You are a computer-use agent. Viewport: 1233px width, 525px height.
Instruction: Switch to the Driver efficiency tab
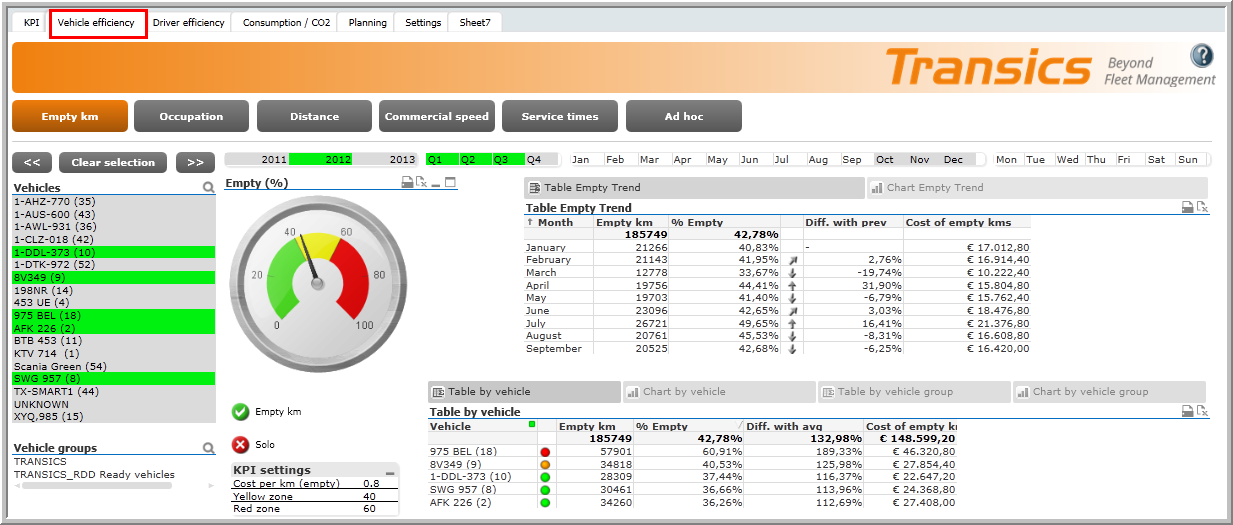(188, 23)
